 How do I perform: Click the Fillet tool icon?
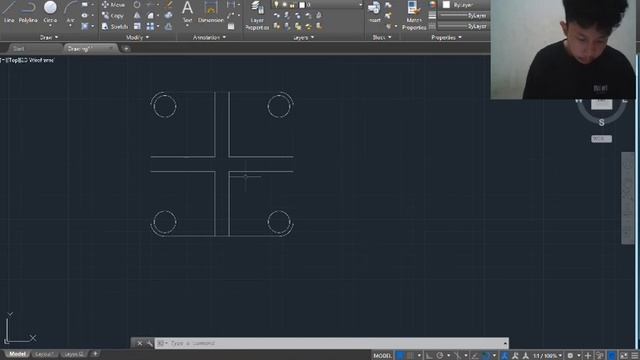[151, 16]
